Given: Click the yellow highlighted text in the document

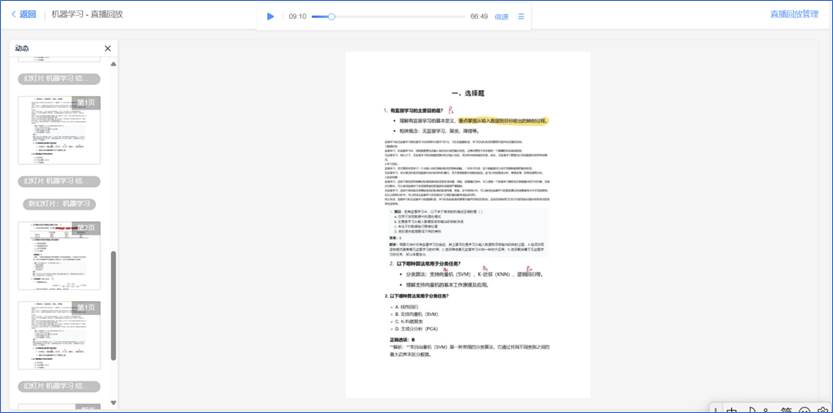Looking at the screenshot, I should 503,120.
